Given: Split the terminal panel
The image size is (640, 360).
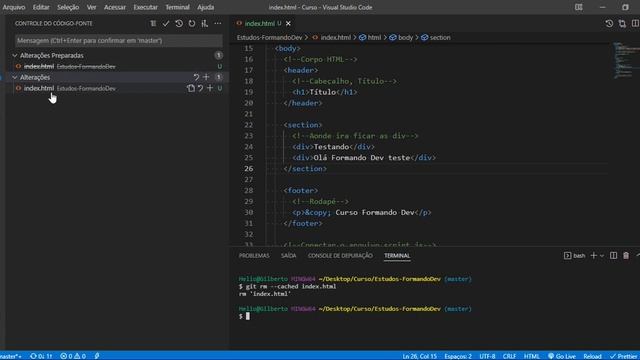Looking at the screenshot, I should (x=613, y=256).
